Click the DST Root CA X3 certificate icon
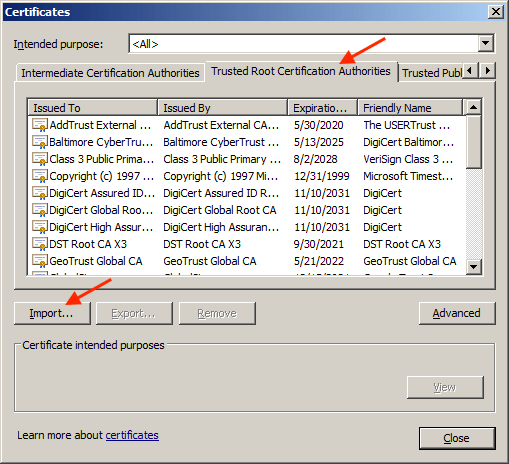Viewport: 509px width, 464px height. pos(39,244)
